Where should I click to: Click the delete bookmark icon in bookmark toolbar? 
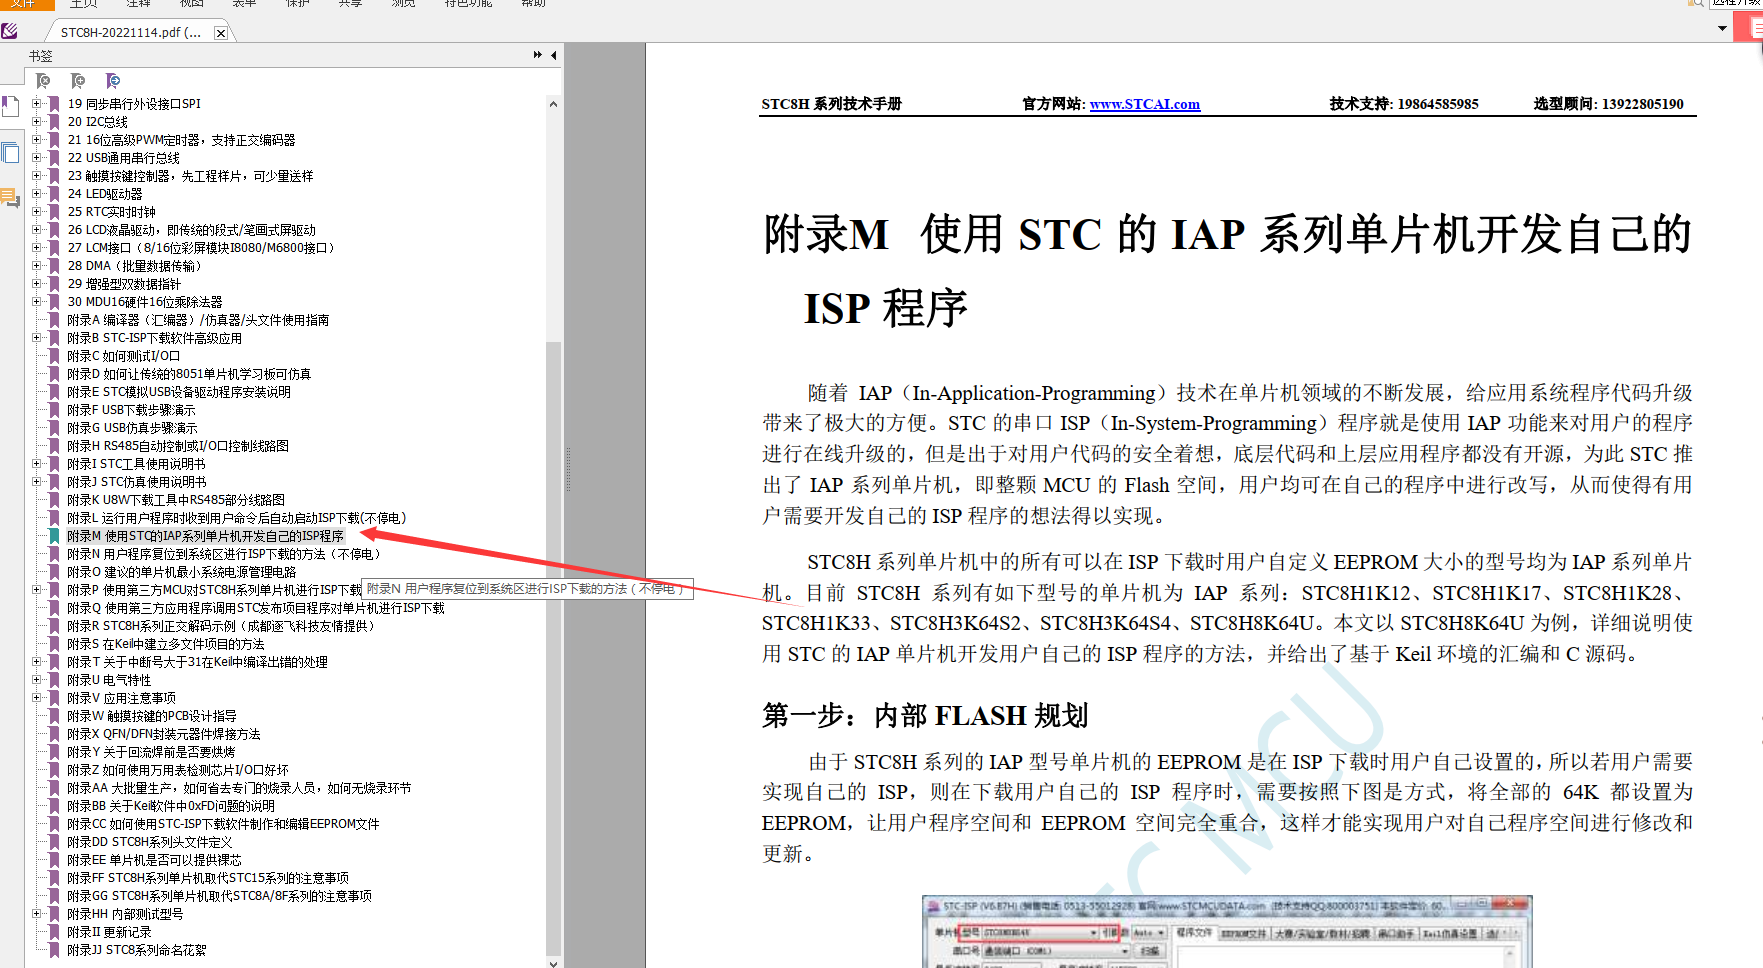point(43,81)
